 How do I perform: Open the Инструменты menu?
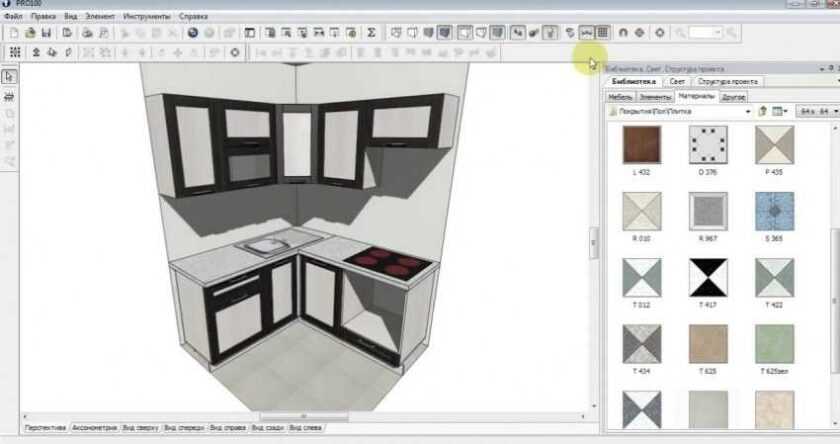(146, 17)
